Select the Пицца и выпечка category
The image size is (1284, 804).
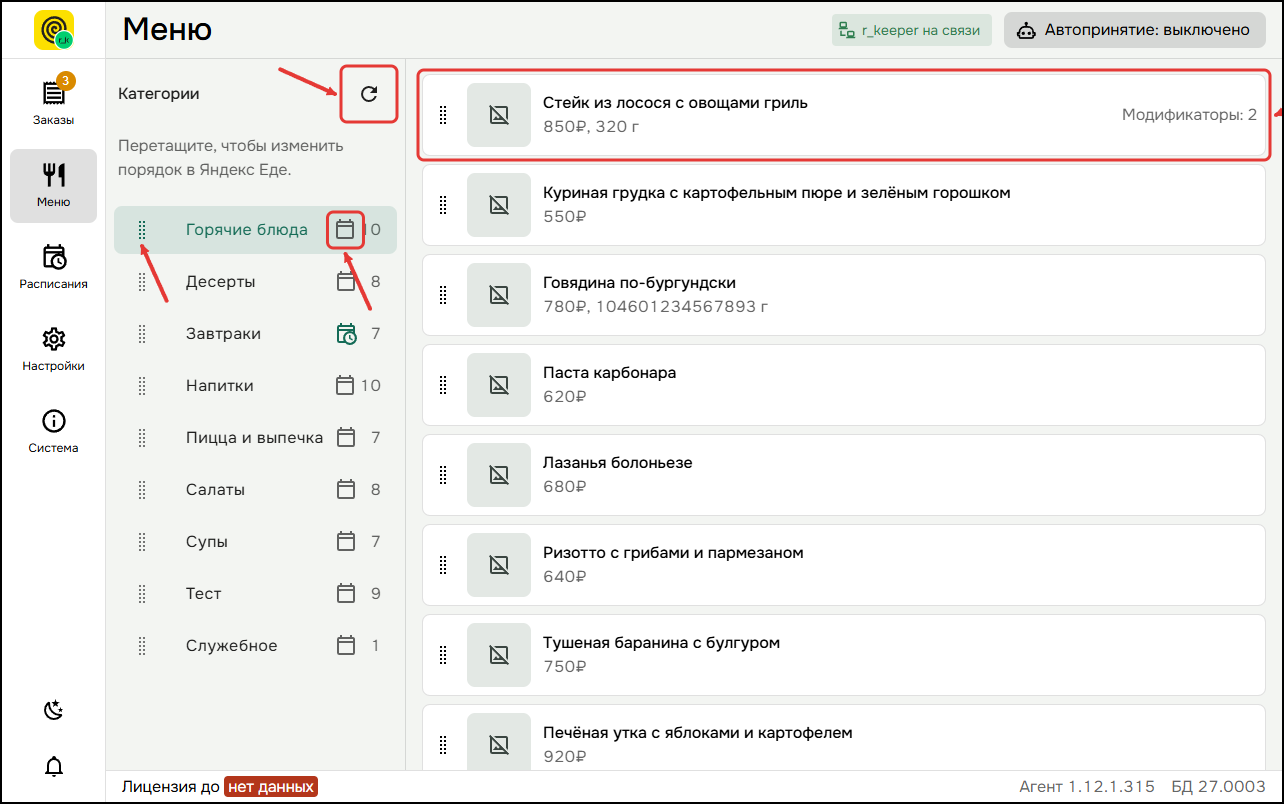(x=255, y=438)
